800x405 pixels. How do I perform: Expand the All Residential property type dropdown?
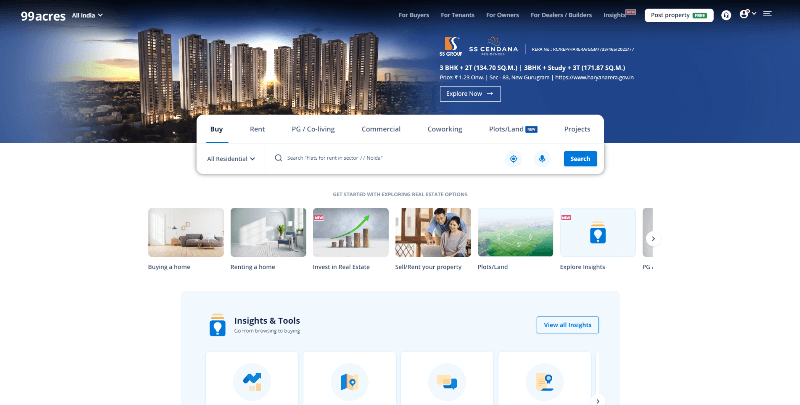(231, 158)
